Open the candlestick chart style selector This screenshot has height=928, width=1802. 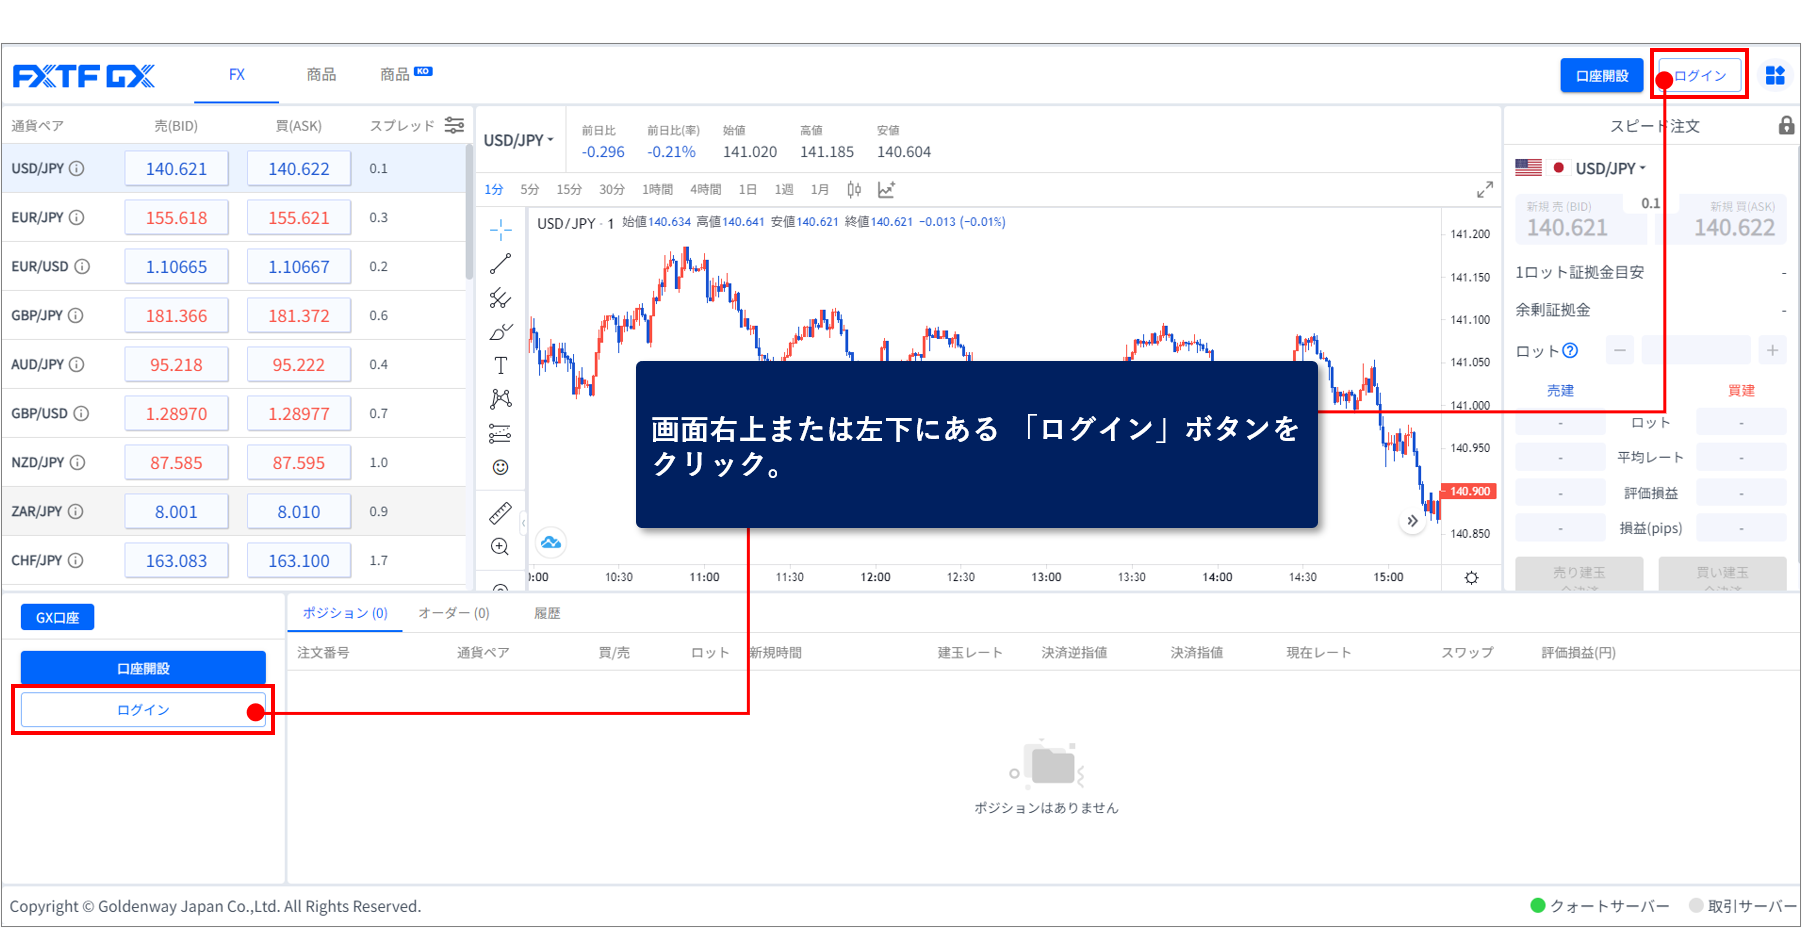854,189
